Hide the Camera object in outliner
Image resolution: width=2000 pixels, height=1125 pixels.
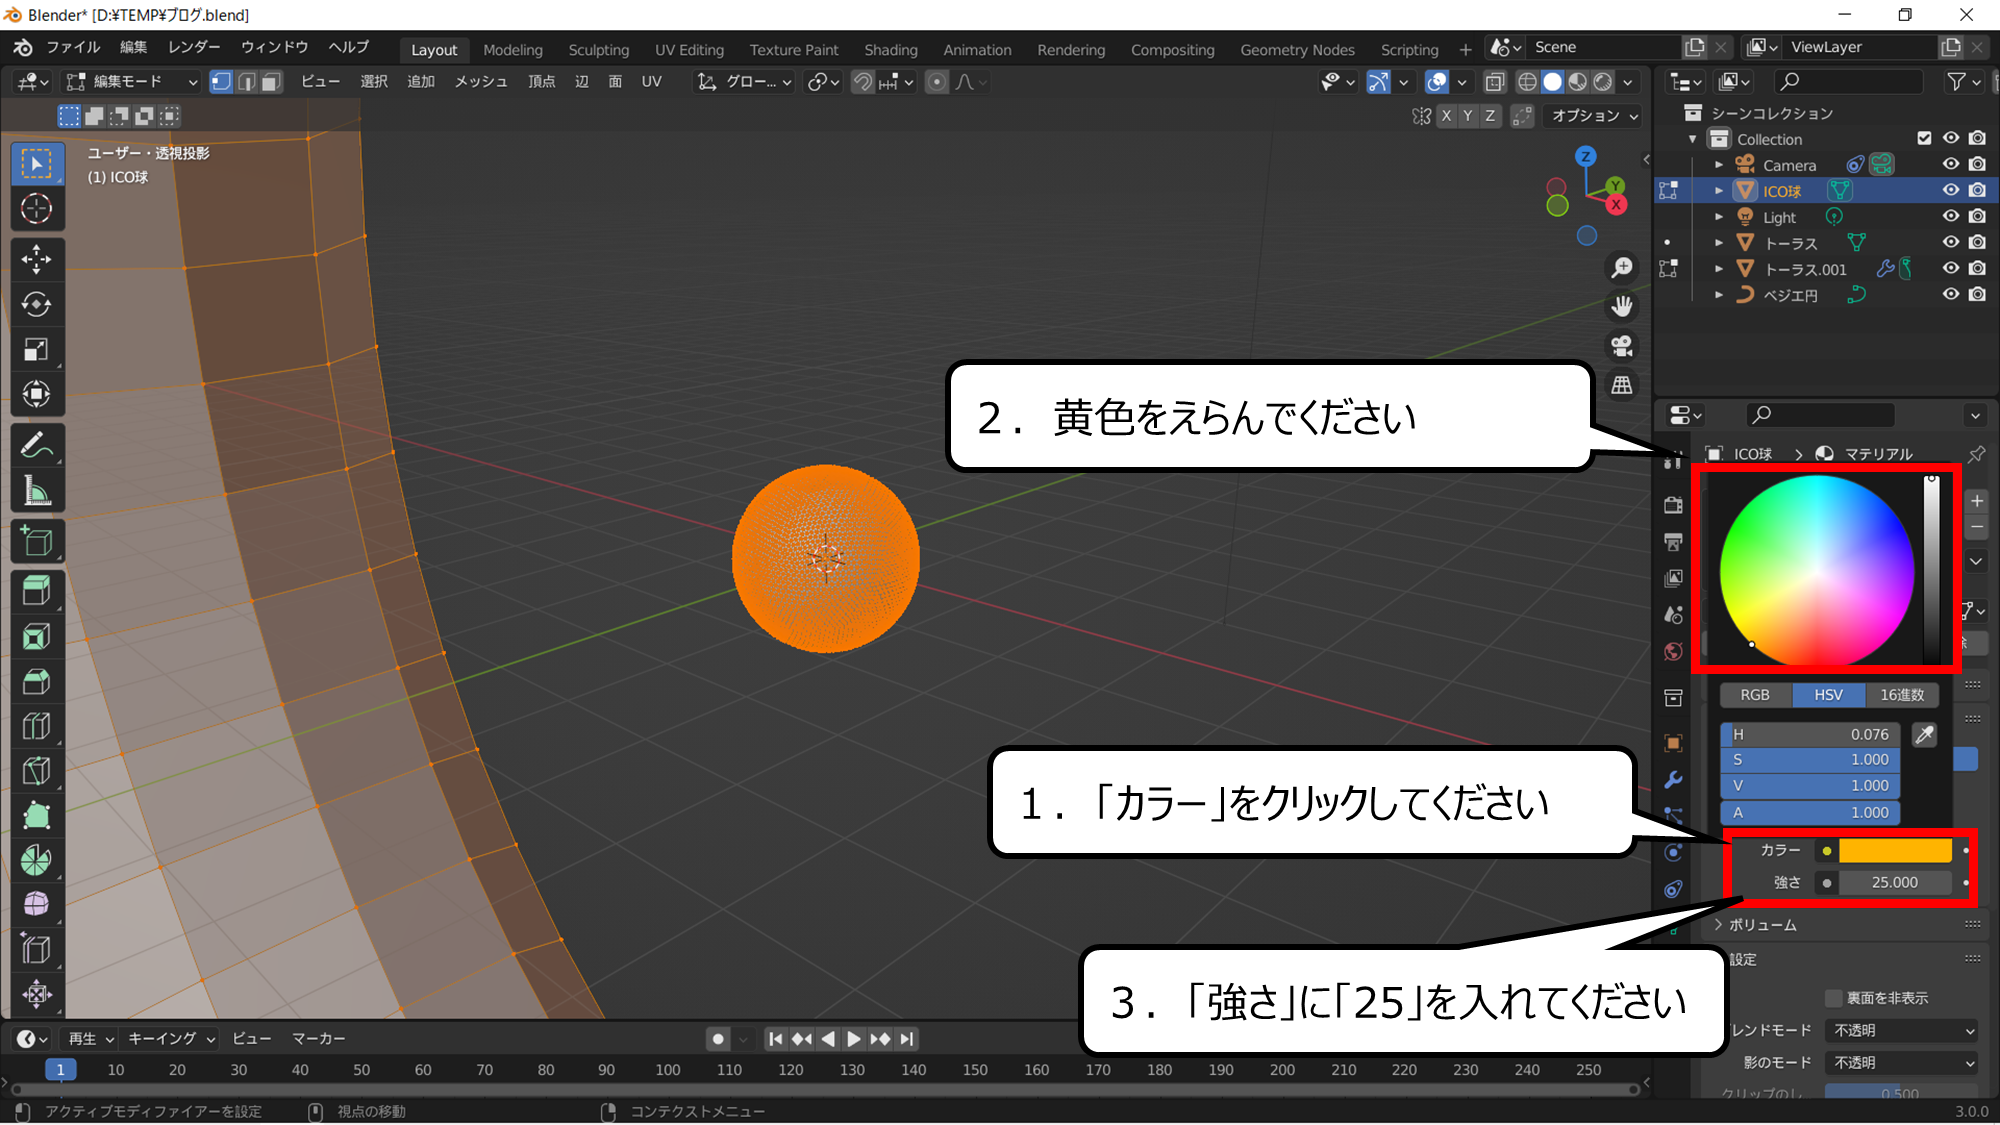1951,165
